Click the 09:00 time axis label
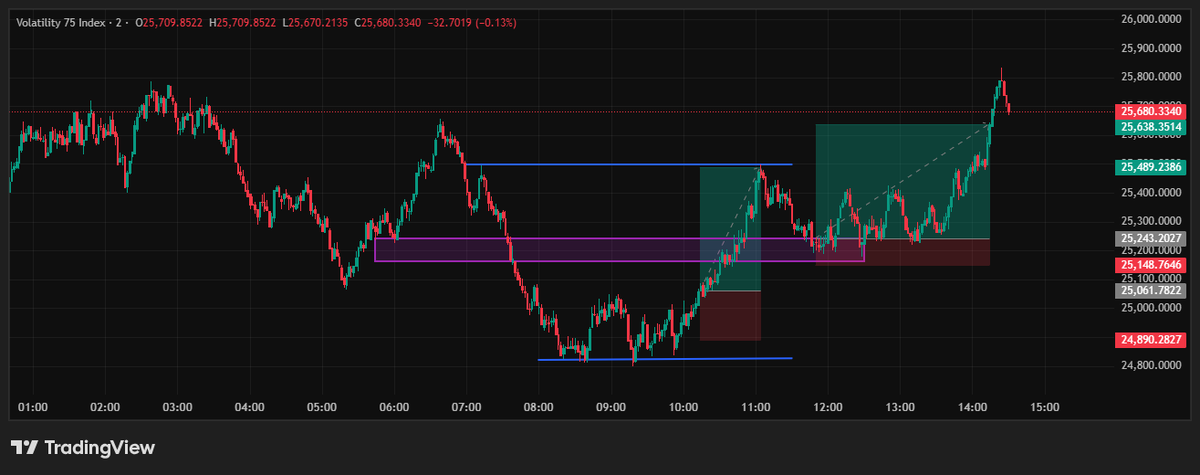 click(610, 407)
